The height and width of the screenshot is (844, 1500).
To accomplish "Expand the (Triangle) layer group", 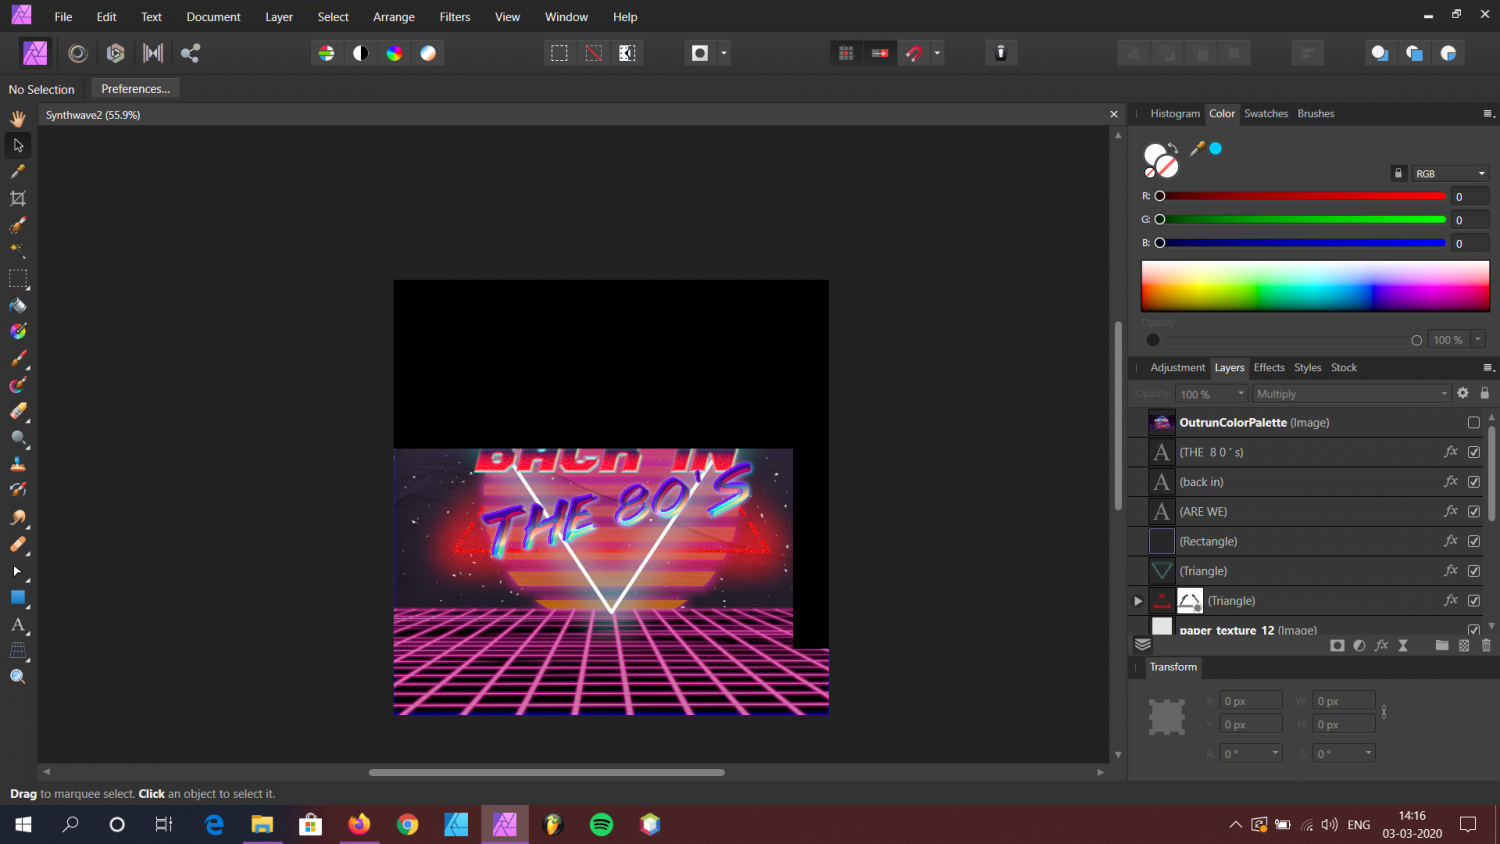I will [x=1137, y=600].
